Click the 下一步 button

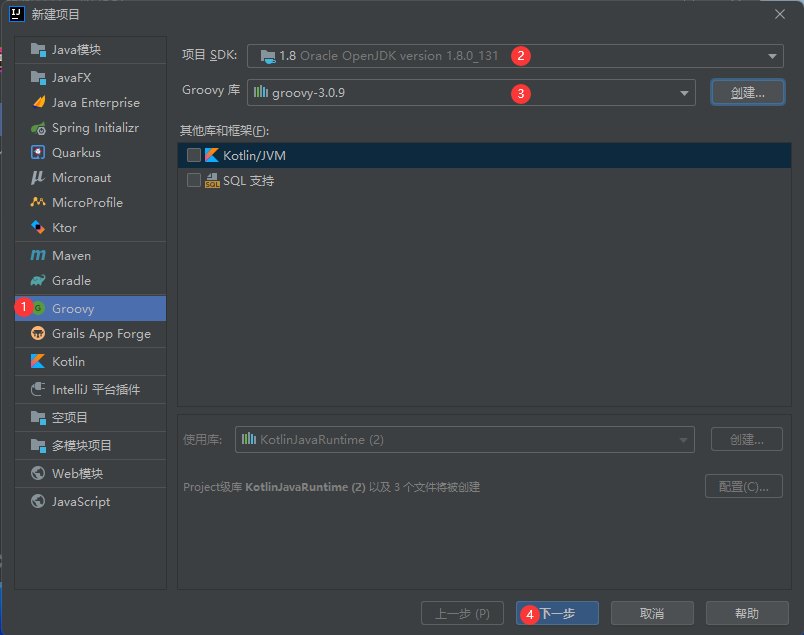(557, 613)
